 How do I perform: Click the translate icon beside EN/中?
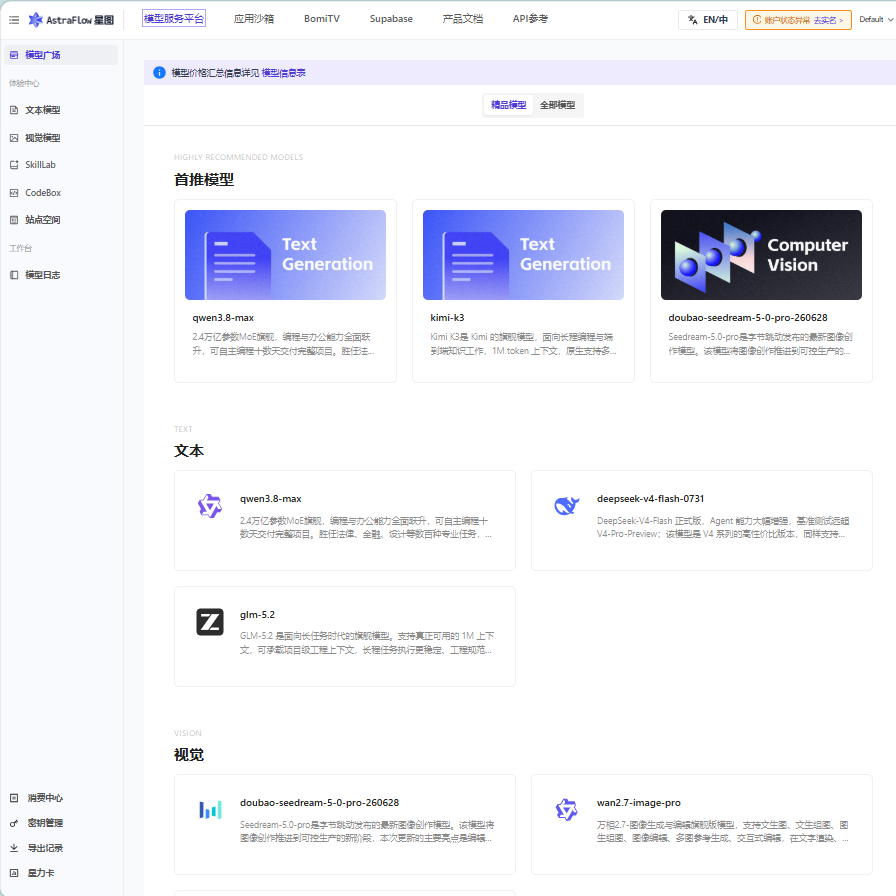pyautogui.click(x=693, y=19)
